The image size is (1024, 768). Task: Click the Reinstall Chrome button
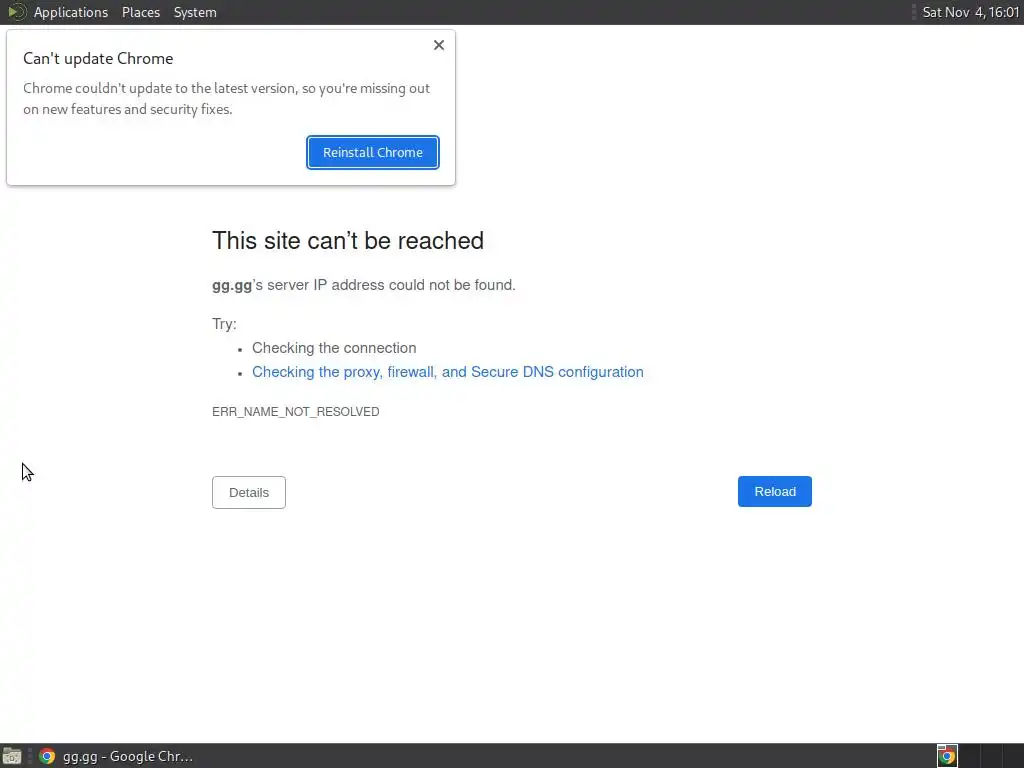click(x=372, y=152)
